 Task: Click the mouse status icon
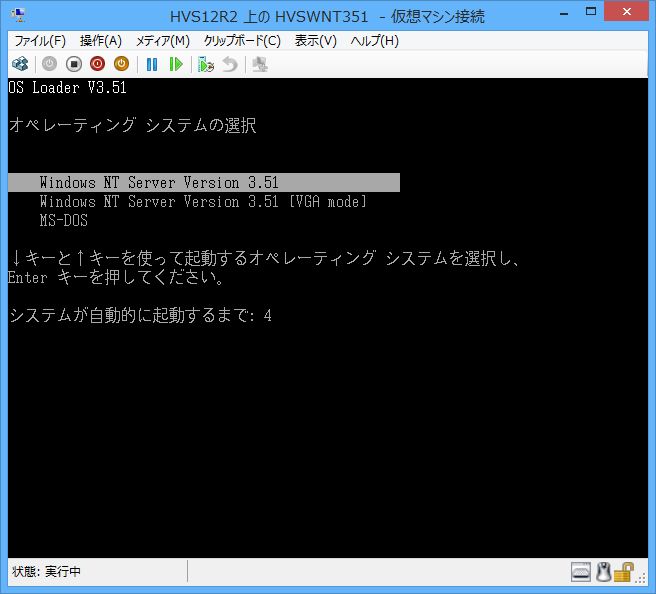tap(603, 572)
